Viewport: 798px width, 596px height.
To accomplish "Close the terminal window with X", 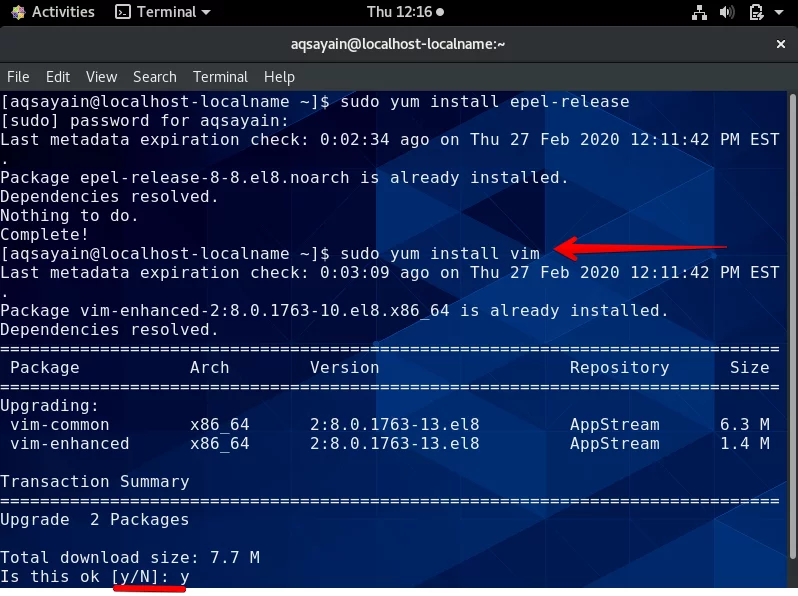I will (781, 44).
